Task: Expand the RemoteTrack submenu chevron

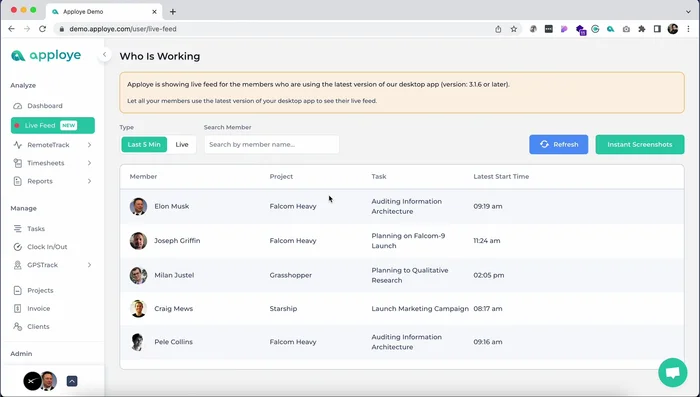Action: tap(89, 145)
